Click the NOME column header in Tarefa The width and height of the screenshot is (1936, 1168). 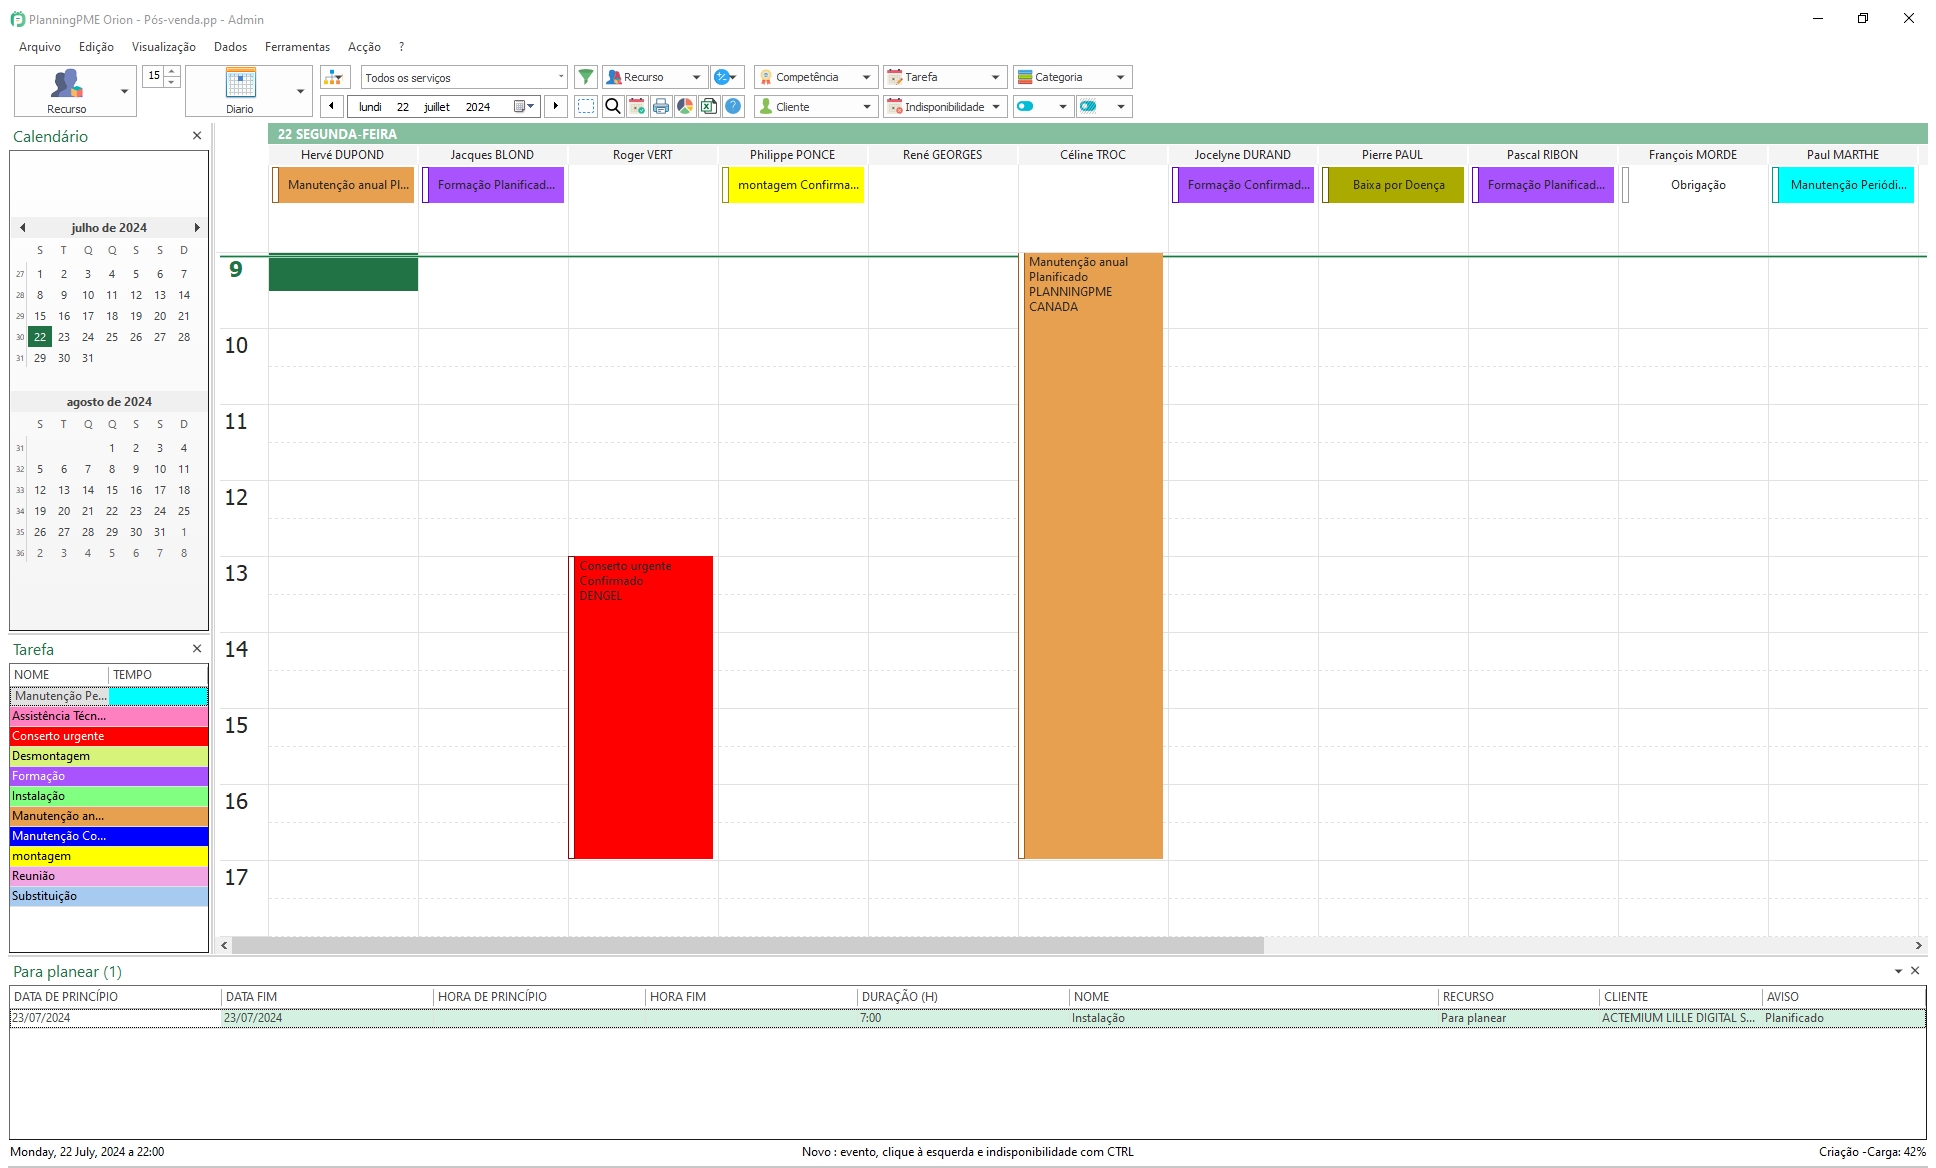(59, 675)
